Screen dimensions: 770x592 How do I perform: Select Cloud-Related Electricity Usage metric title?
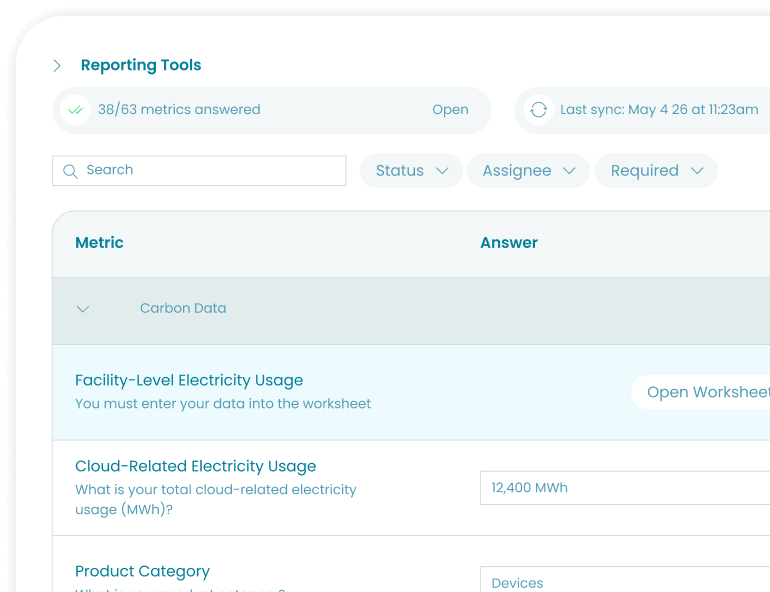[195, 466]
